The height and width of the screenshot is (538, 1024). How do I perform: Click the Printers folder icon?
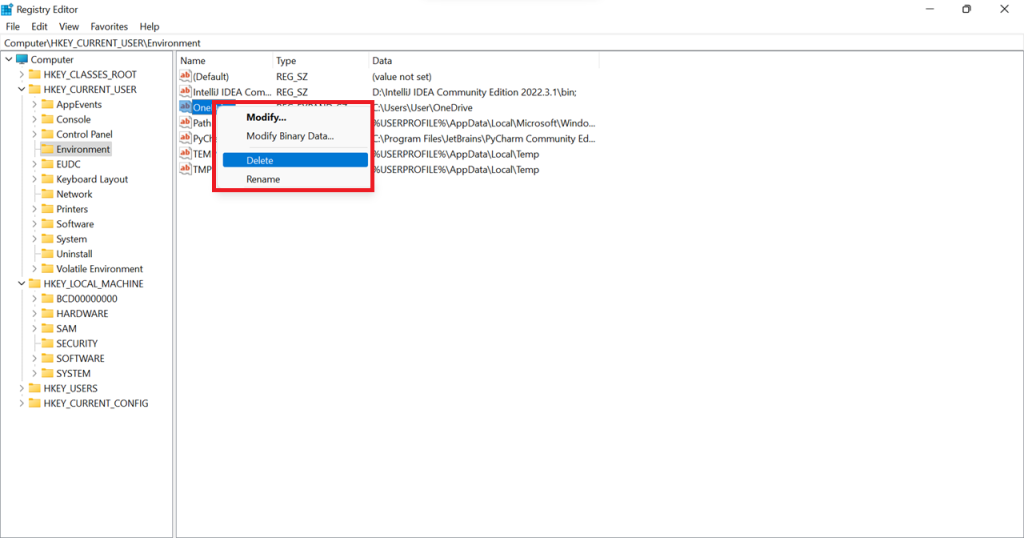[47, 209]
